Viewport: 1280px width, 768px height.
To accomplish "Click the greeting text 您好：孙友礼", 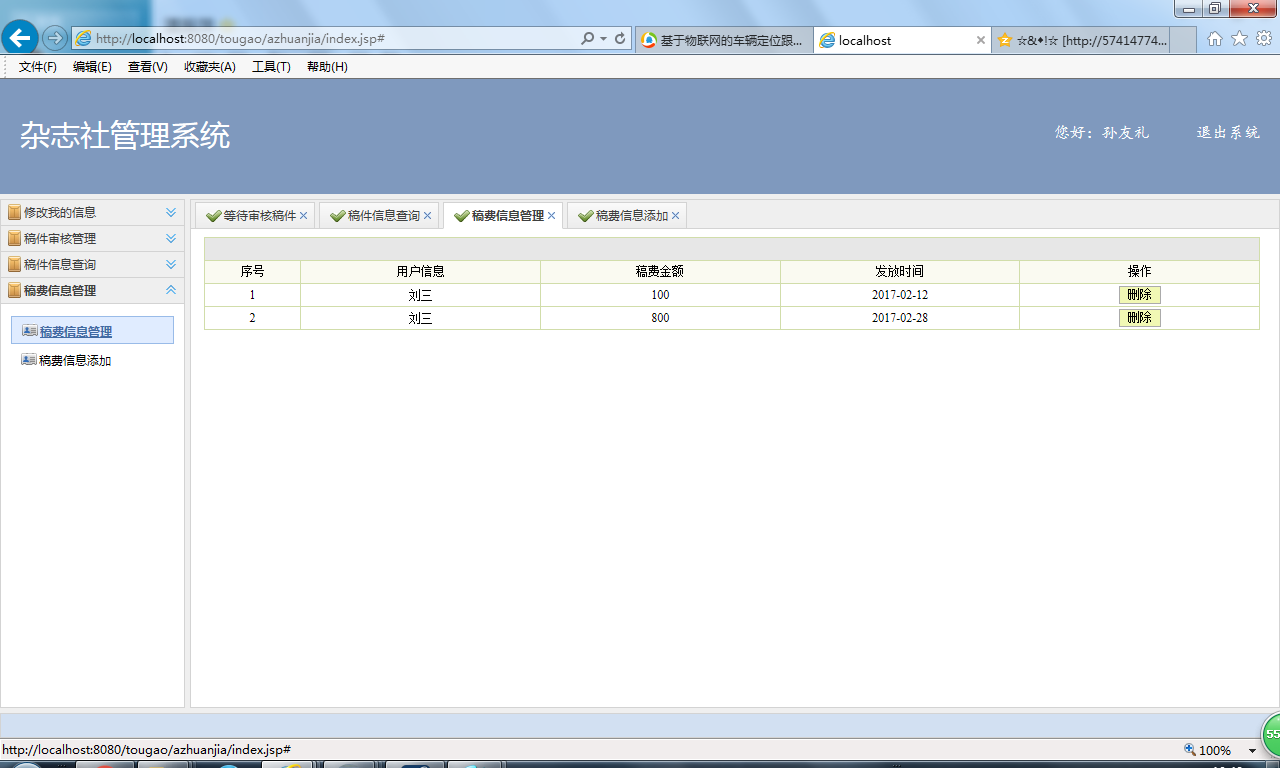I will [x=1102, y=132].
